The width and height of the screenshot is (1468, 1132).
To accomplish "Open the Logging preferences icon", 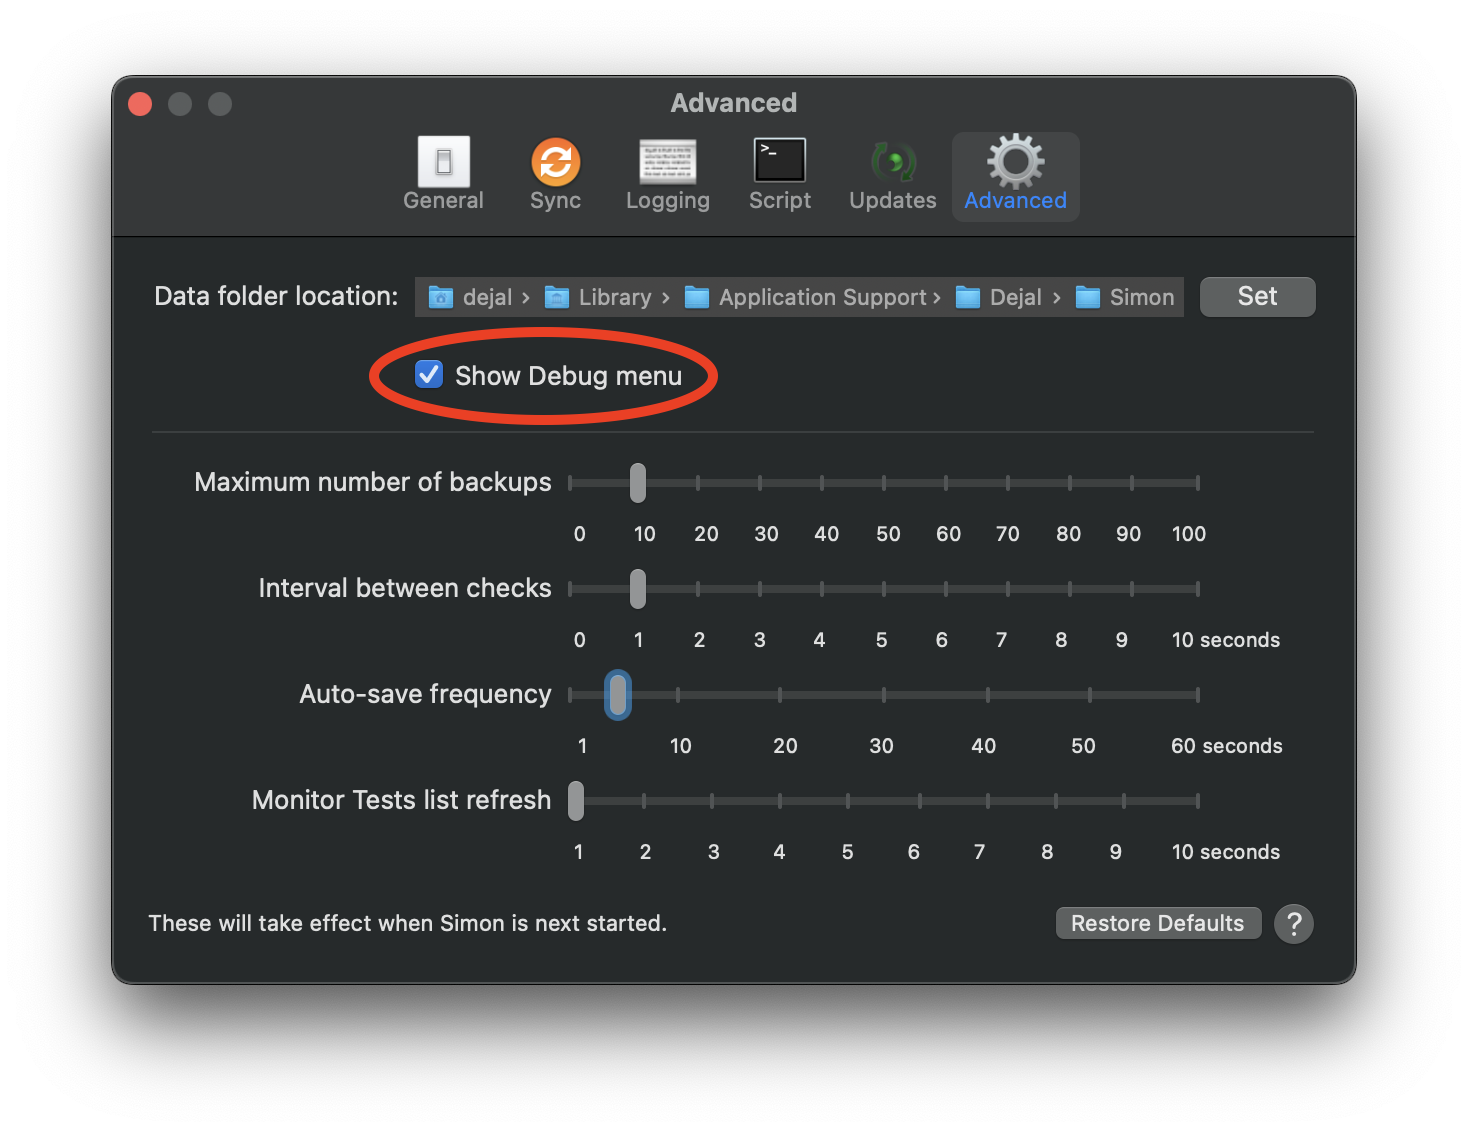I will [668, 162].
